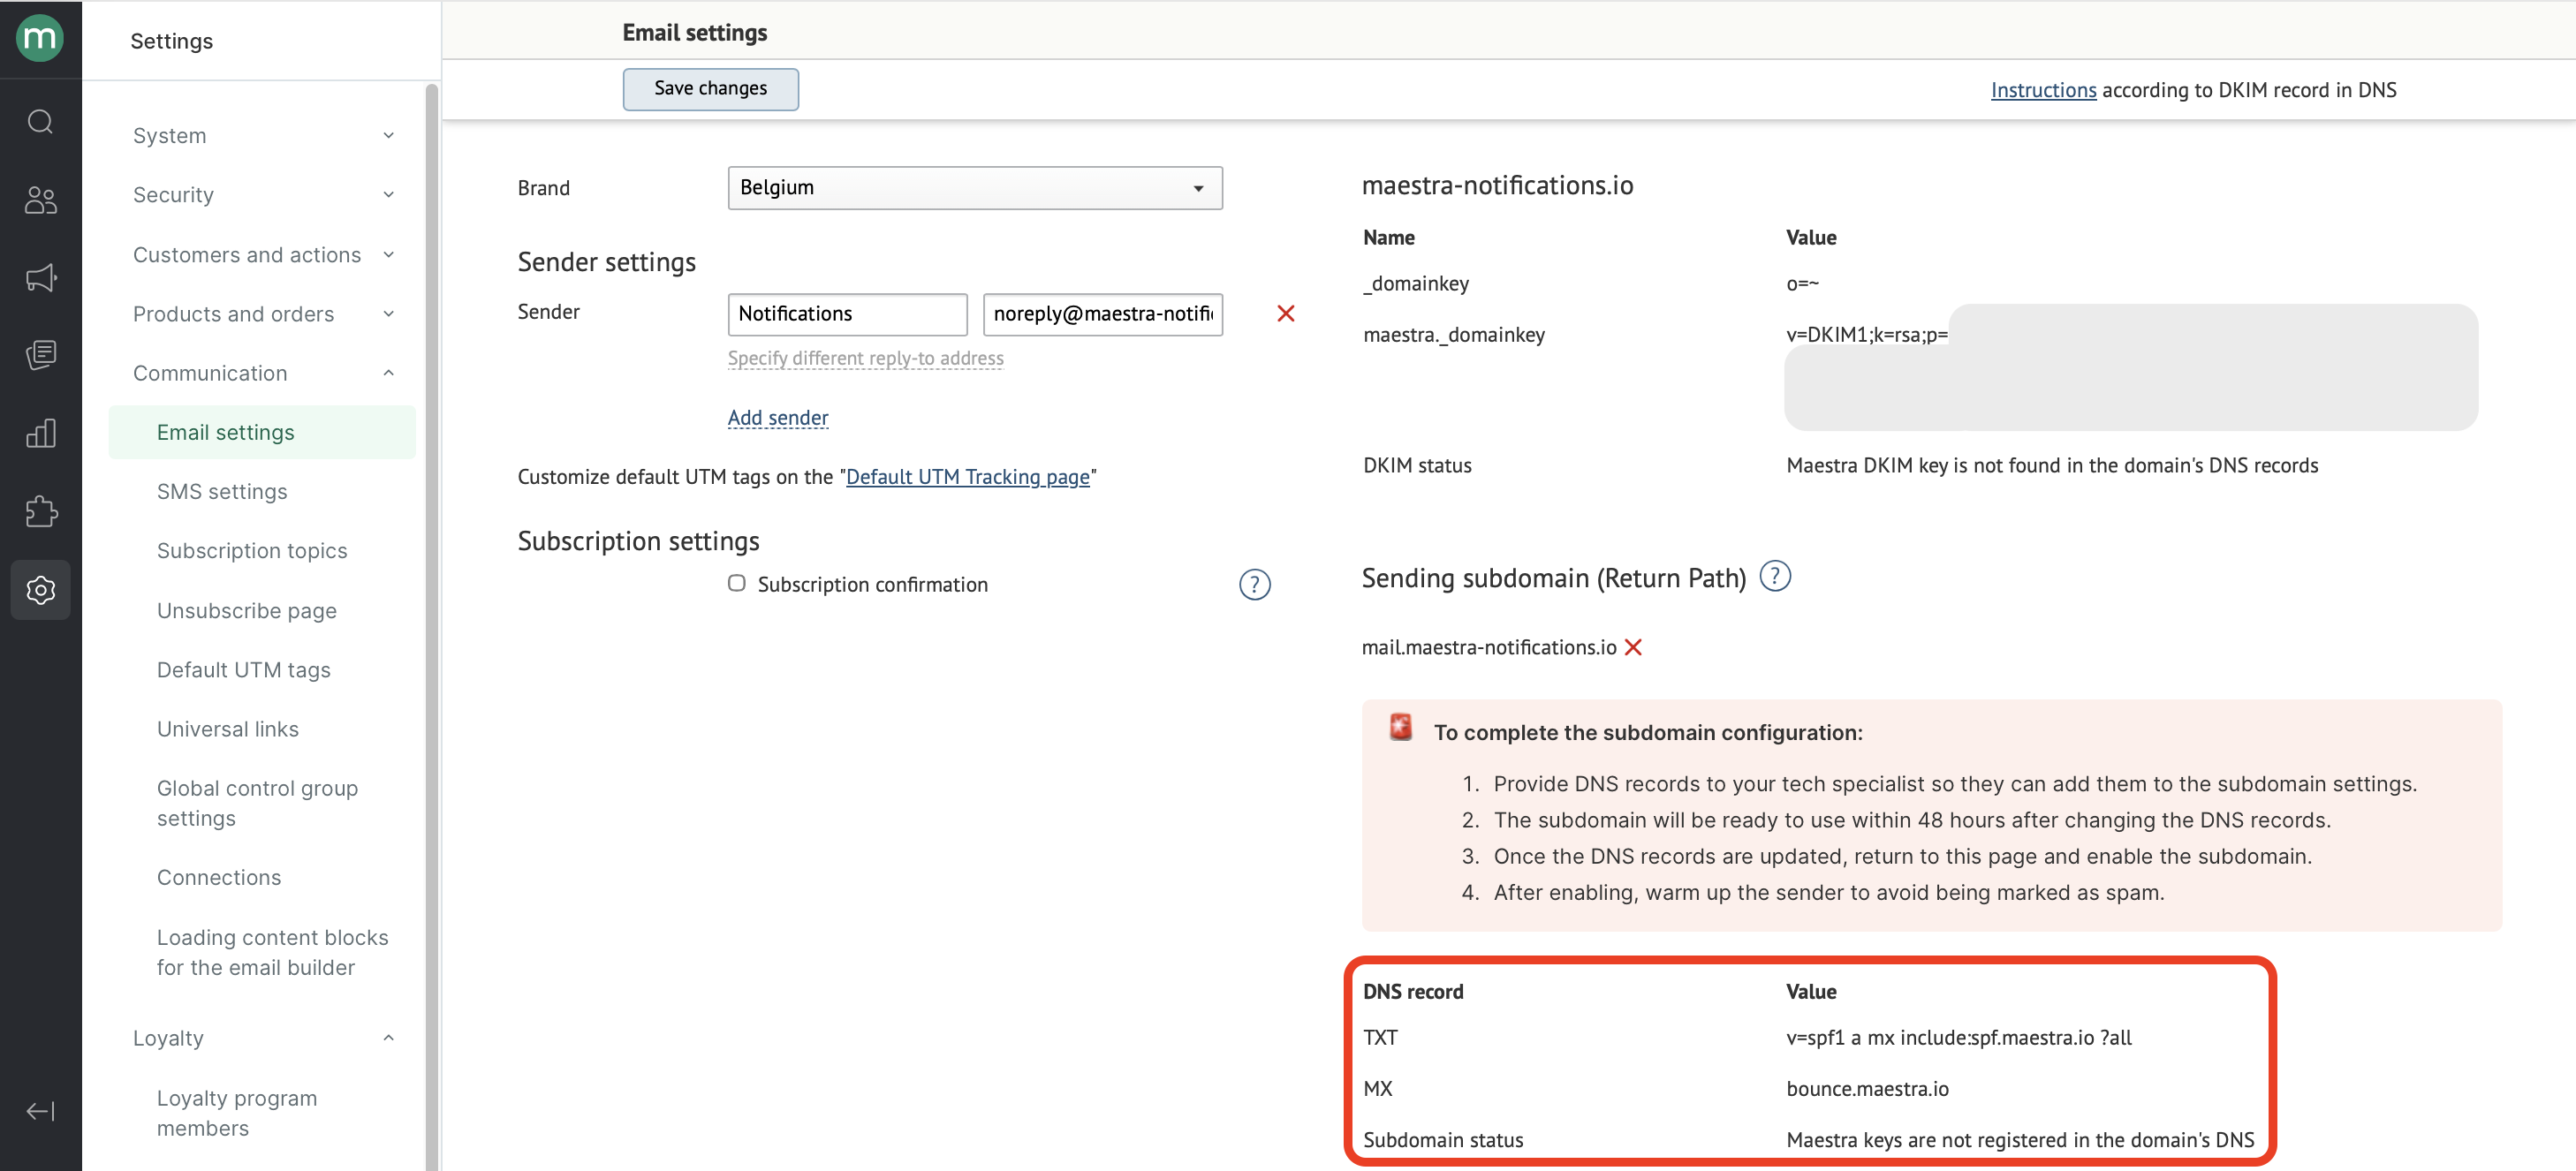Open the Campaigns megaphone icon

pos(40,278)
